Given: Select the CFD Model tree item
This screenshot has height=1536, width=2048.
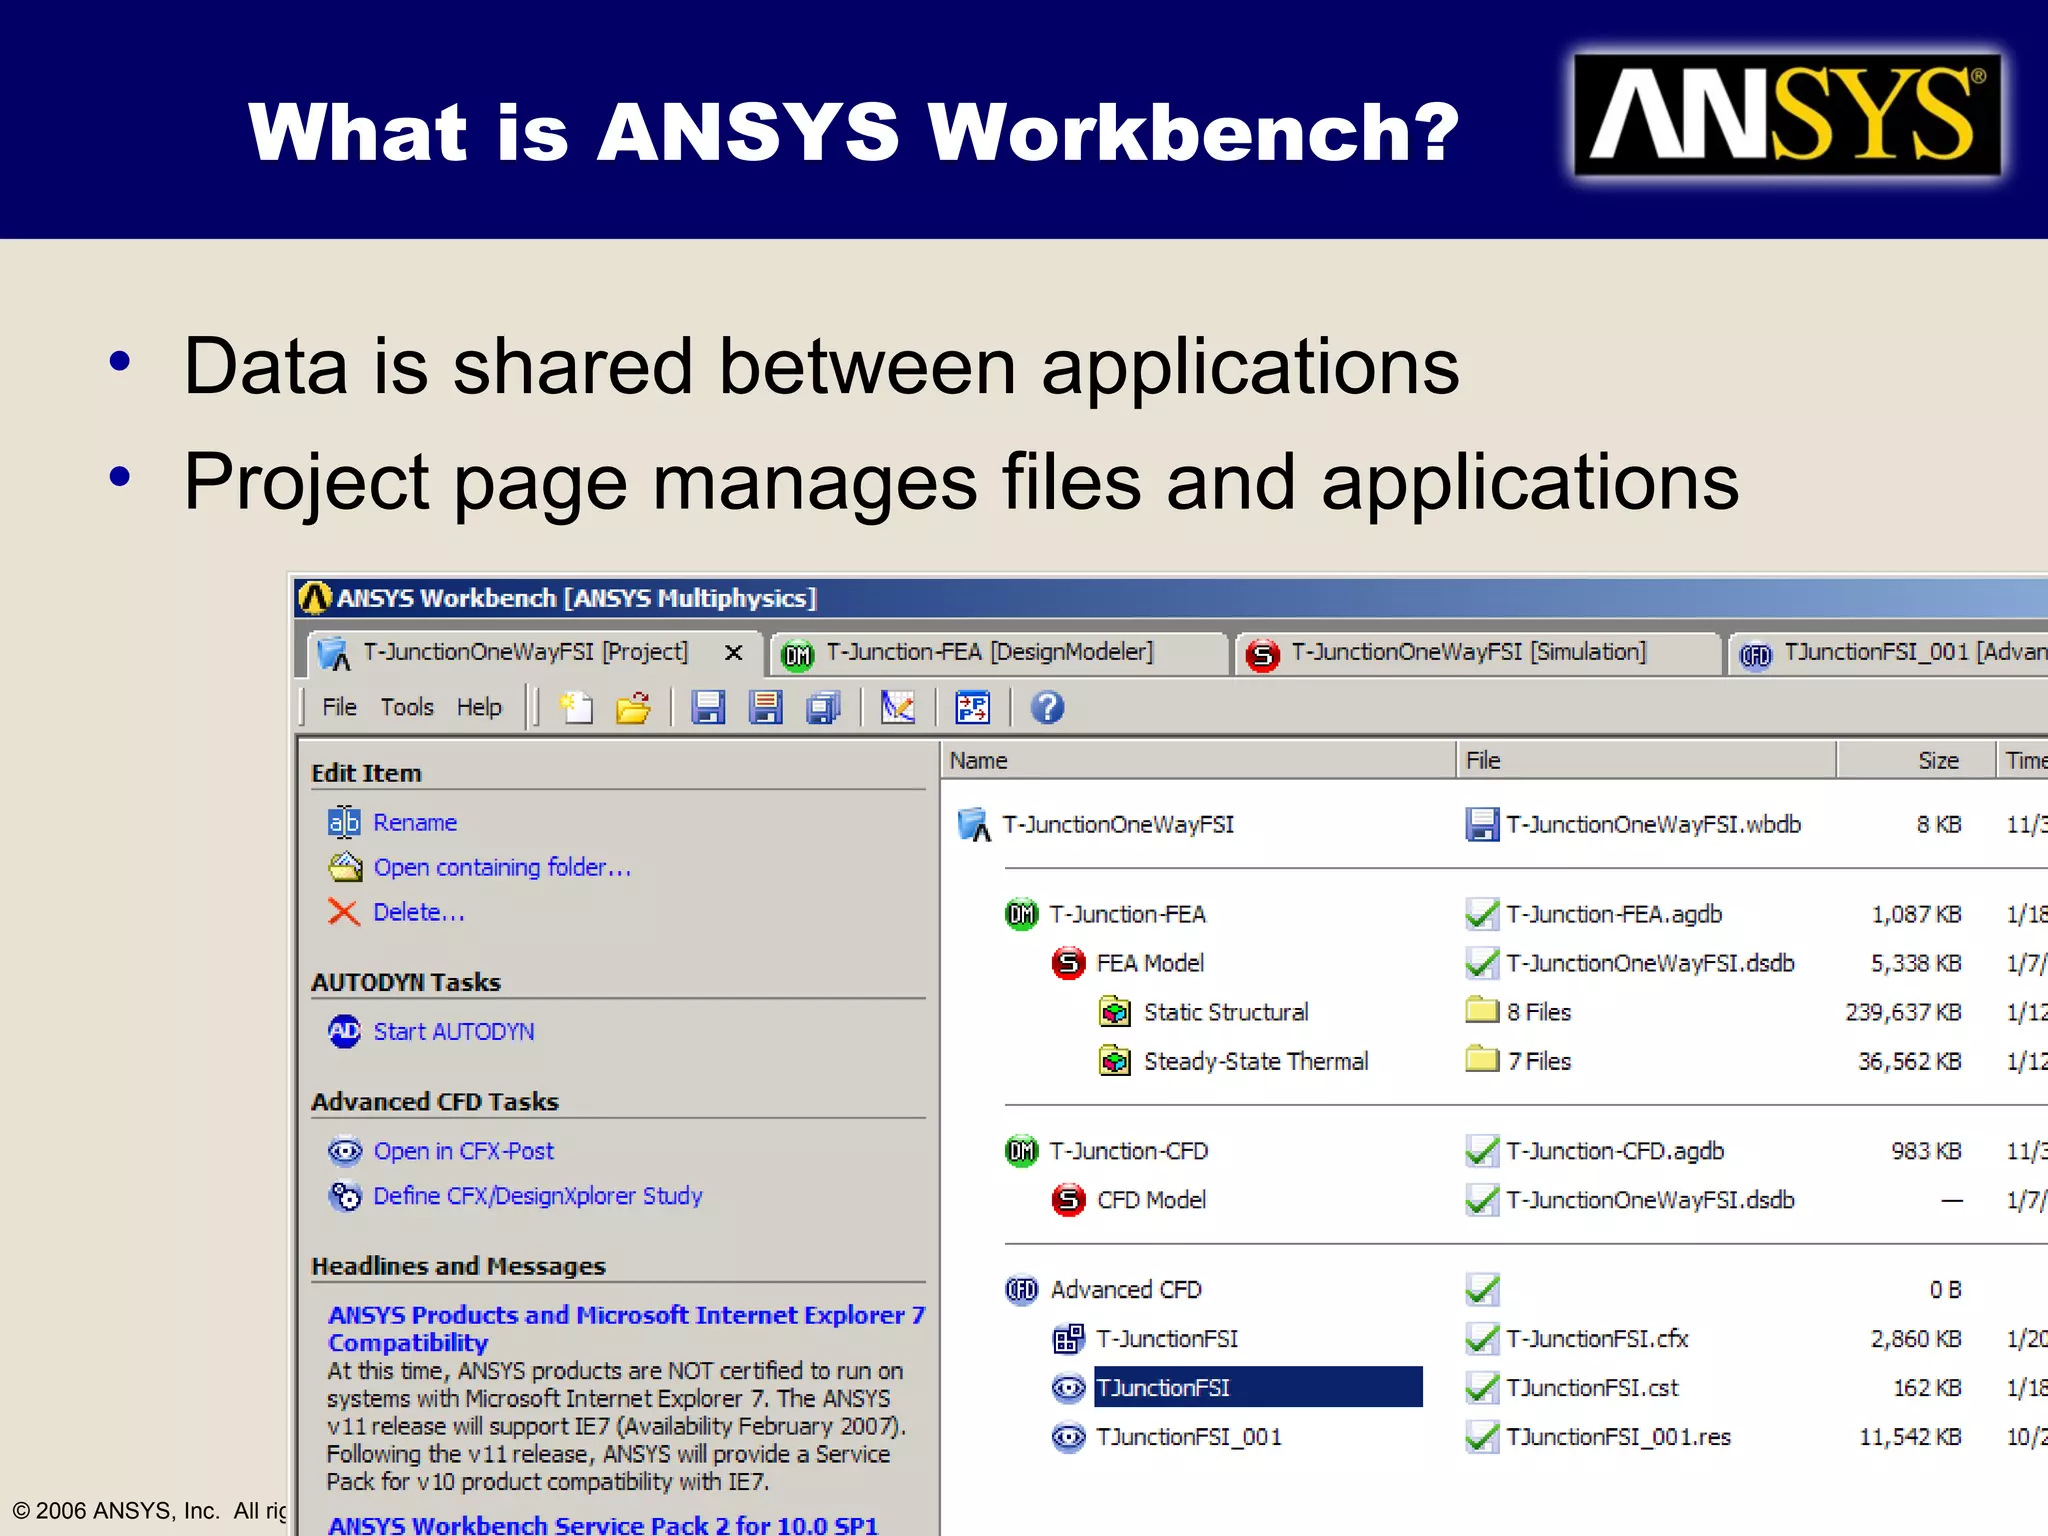Looking at the screenshot, I should tap(1151, 1200).
